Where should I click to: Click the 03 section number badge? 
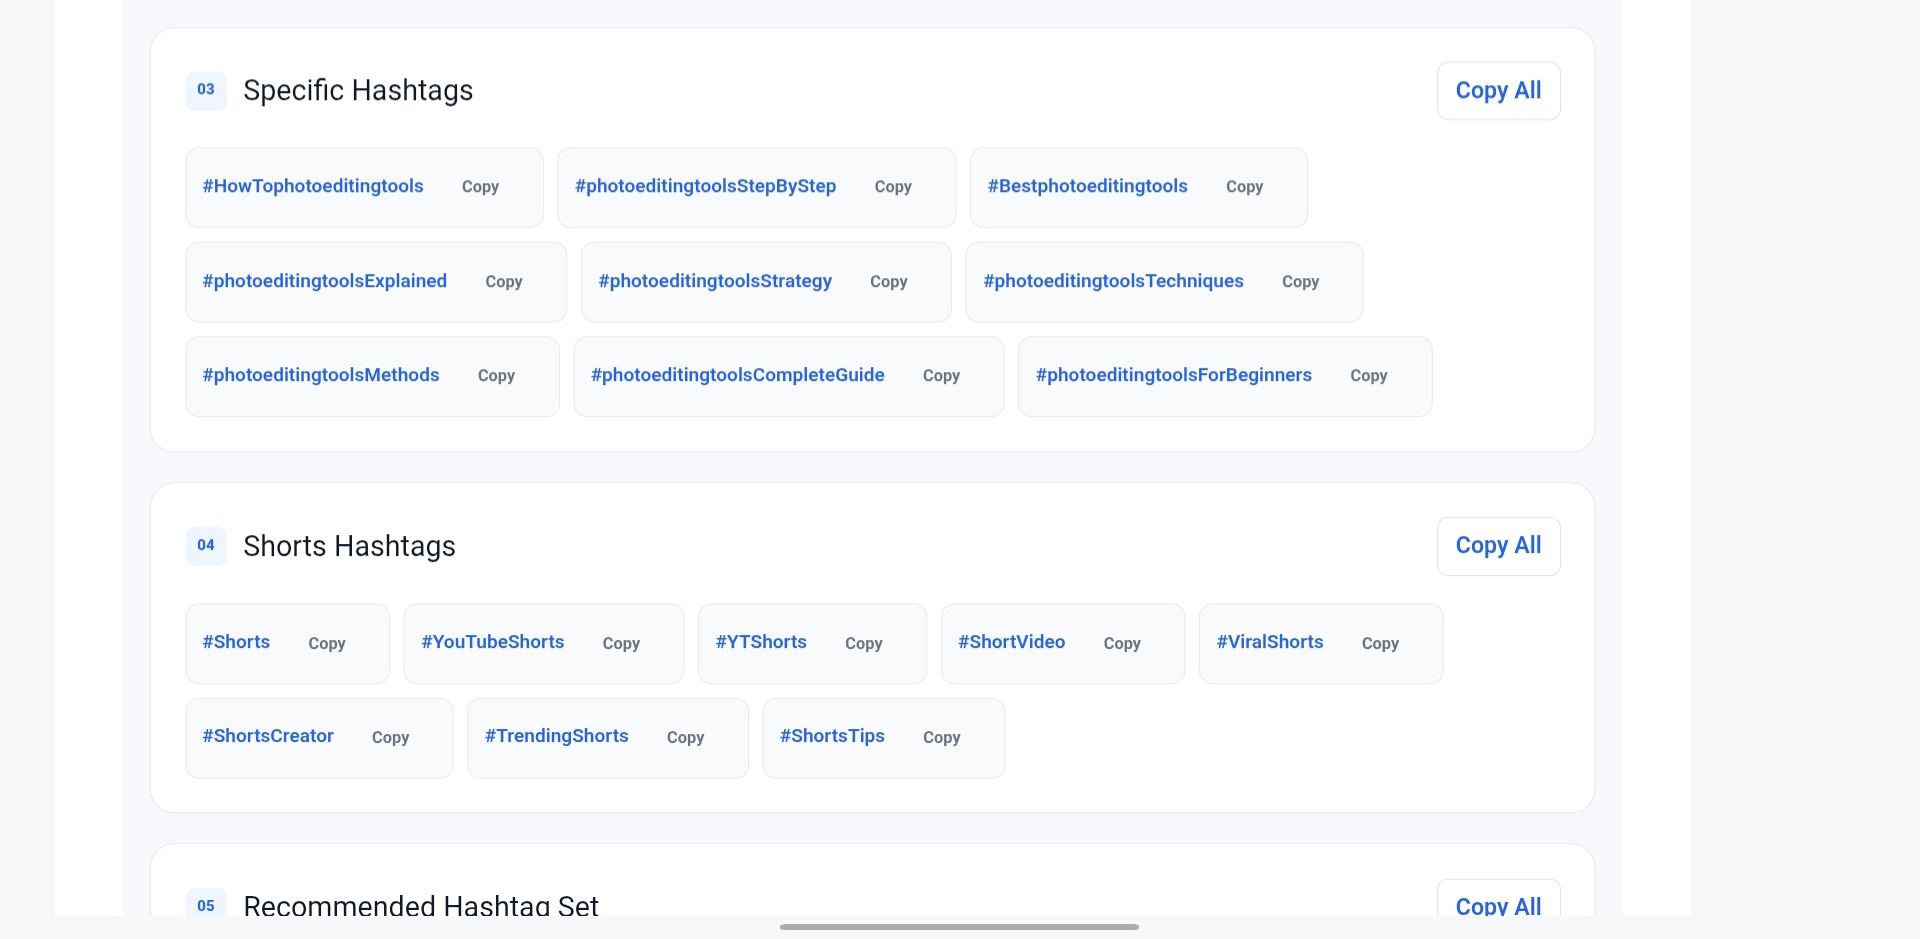click(206, 90)
